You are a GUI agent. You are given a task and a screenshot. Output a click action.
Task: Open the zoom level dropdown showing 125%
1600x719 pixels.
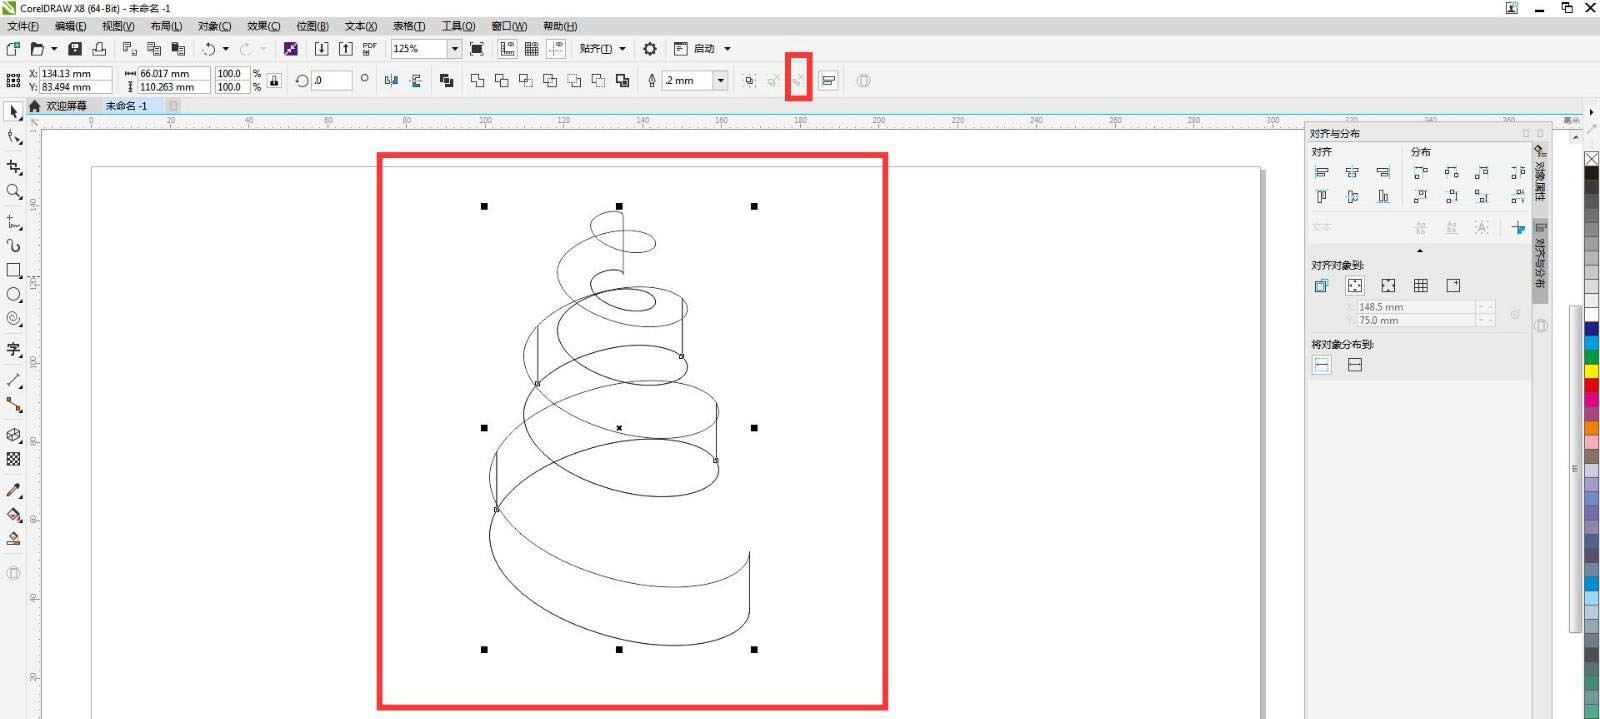(454, 49)
